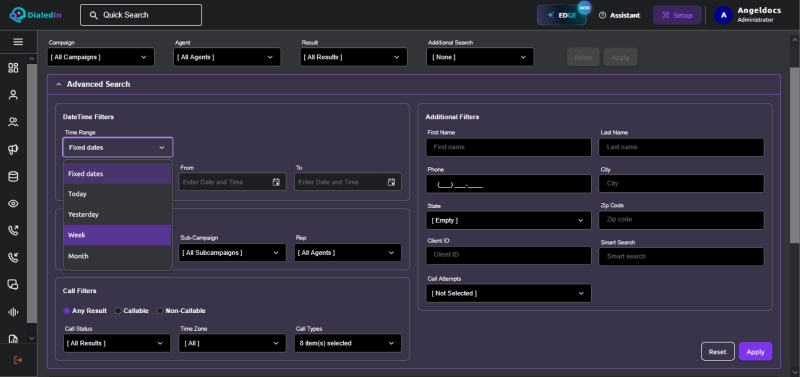Focus the Zip Code field
The height and width of the screenshot is (377, 800).
click(681, 220)
